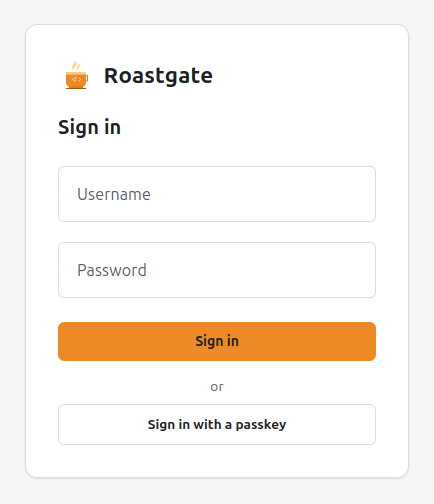The width and height of the screenshot is (434, 504).
Task: Click the orange Sign in button
Action: tap(217, 341)
